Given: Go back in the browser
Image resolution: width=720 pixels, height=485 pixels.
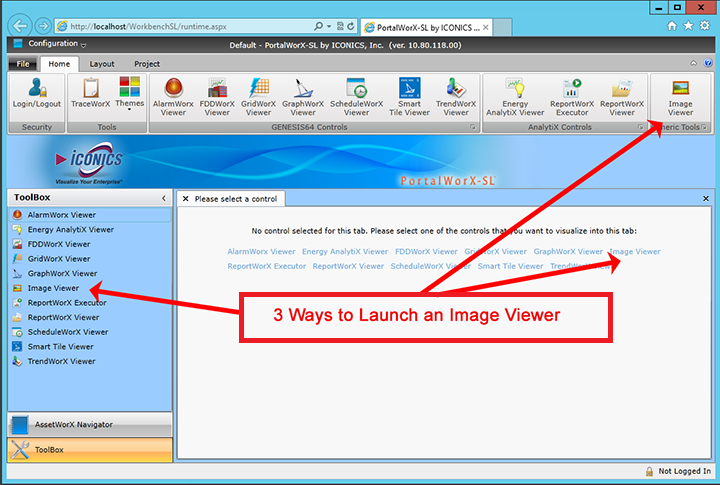Looking at the screenshot, I should coord(20,26).
